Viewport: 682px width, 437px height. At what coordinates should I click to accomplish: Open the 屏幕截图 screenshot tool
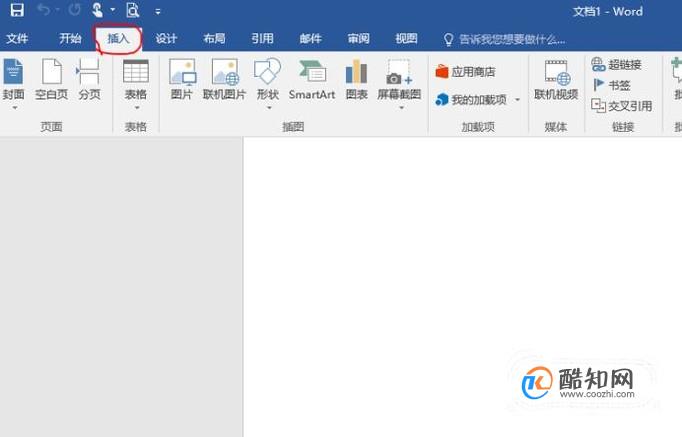399,83
